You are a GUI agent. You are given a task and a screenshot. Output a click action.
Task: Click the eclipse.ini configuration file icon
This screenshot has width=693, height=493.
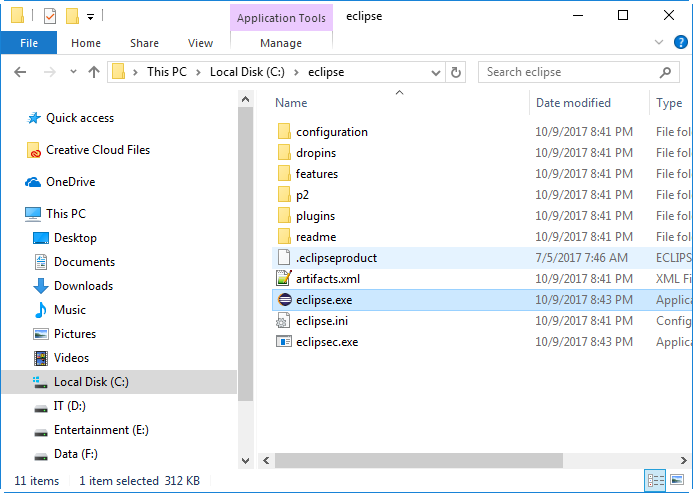pyautogui.click(x=284, y=321)
